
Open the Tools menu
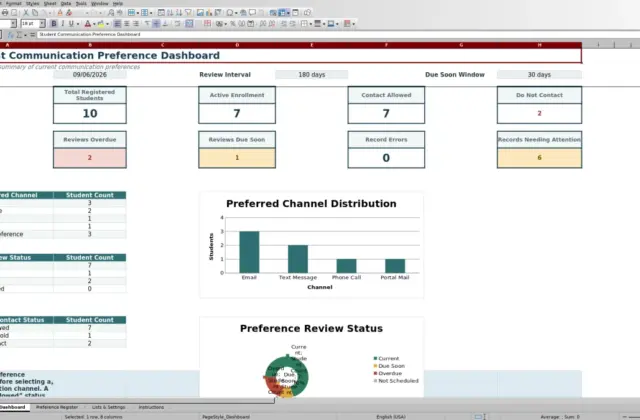(81, 3)
